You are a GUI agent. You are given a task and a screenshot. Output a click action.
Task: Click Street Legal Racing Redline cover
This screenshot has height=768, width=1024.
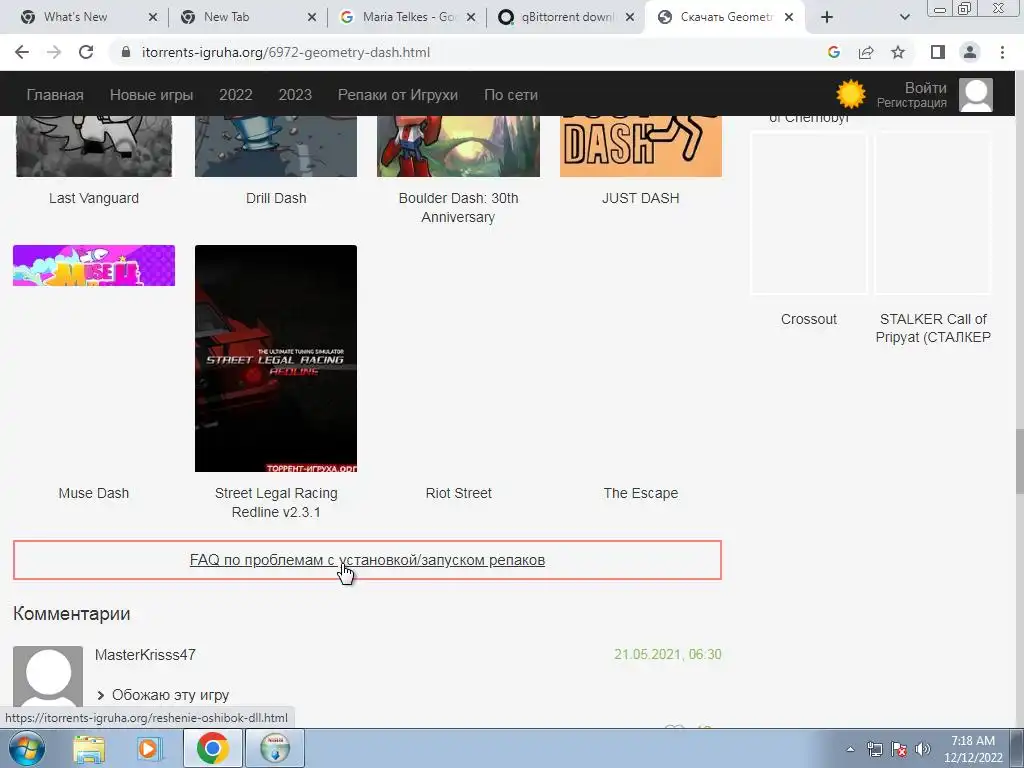(276, 359)
